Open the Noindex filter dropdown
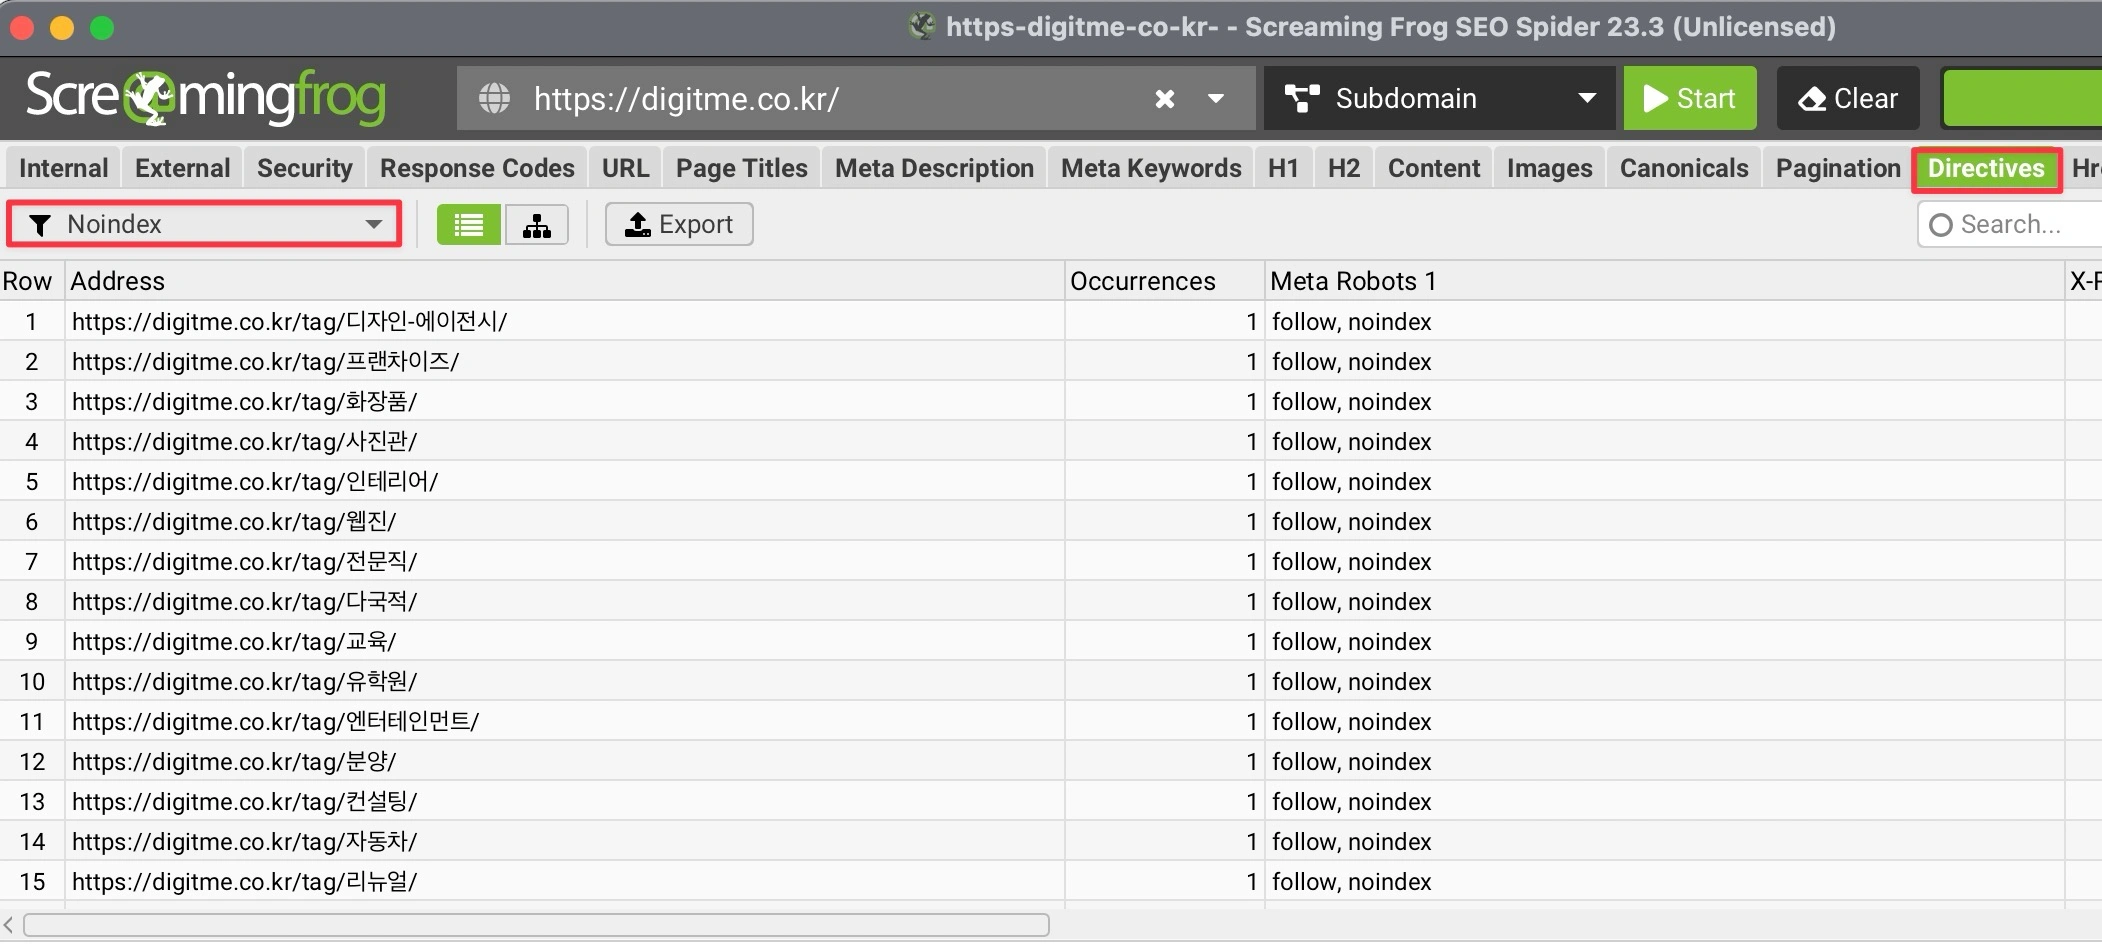2102x952 pixels. pos(205,224)
